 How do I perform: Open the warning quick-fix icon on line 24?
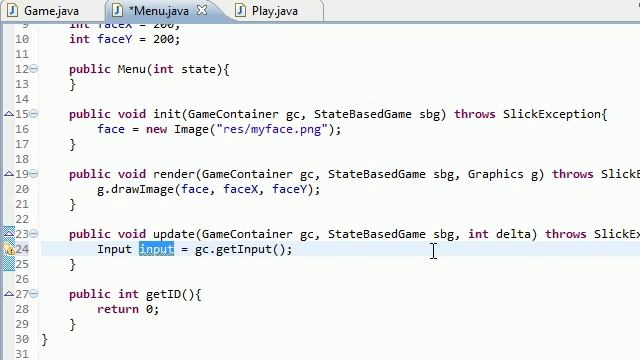[9, 249]
